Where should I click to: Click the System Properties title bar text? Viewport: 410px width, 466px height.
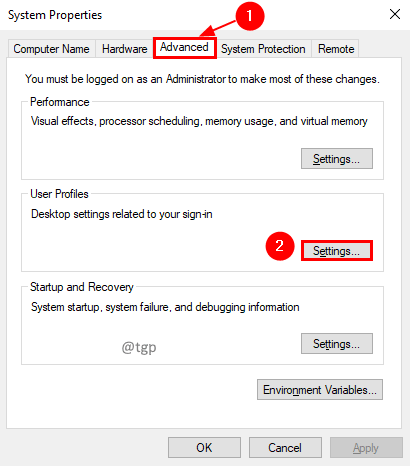click(55, 15)
